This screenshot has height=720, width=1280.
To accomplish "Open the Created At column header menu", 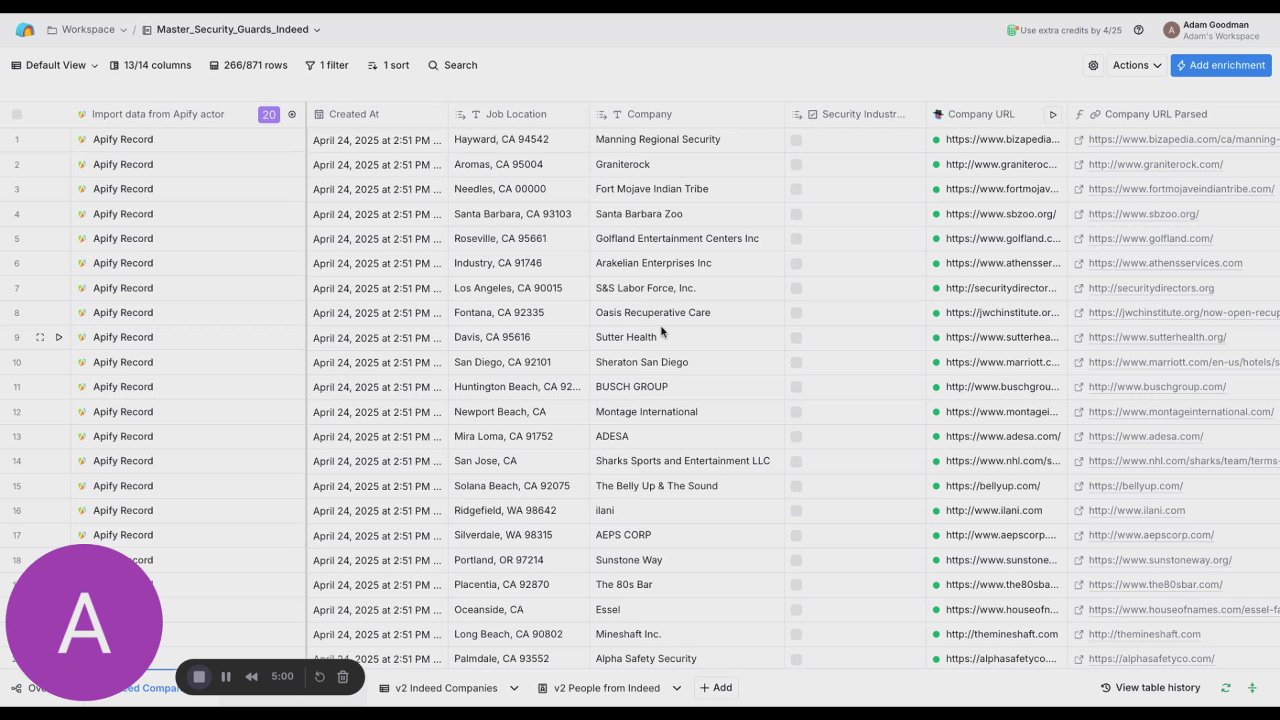I will (x=378, y=114).
